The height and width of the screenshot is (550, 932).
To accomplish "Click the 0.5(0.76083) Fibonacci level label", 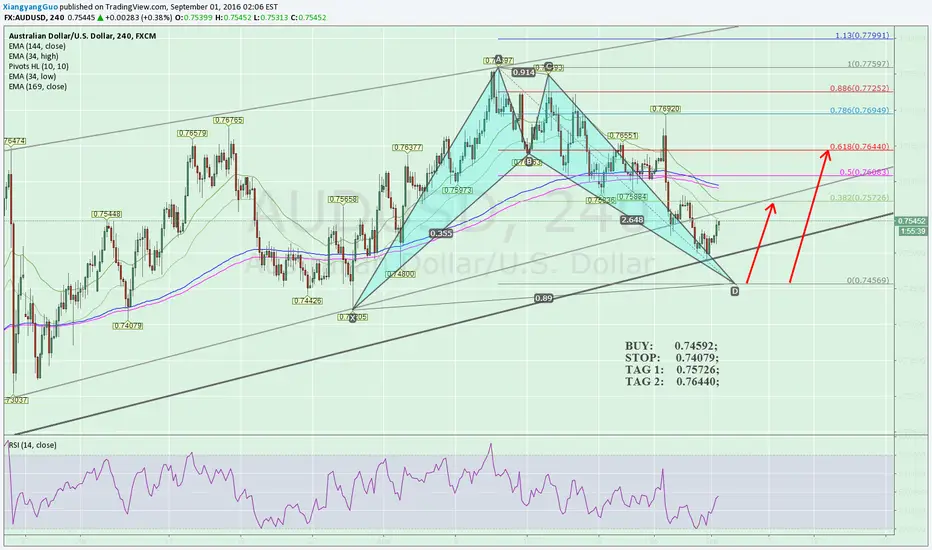I will coord(864,172).
